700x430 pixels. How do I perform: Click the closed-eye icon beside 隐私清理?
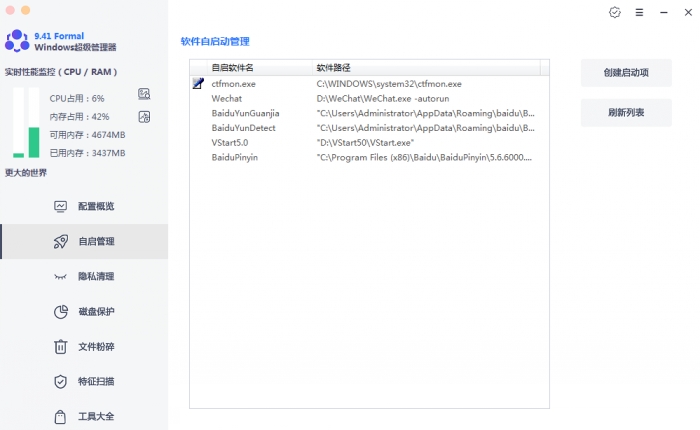pyautogui.click(x=60, y=277)
